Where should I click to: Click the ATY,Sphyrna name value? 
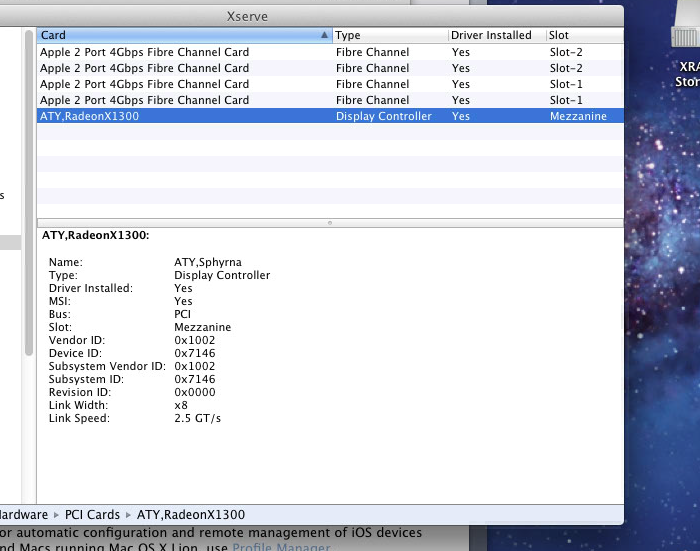point(208,262)
